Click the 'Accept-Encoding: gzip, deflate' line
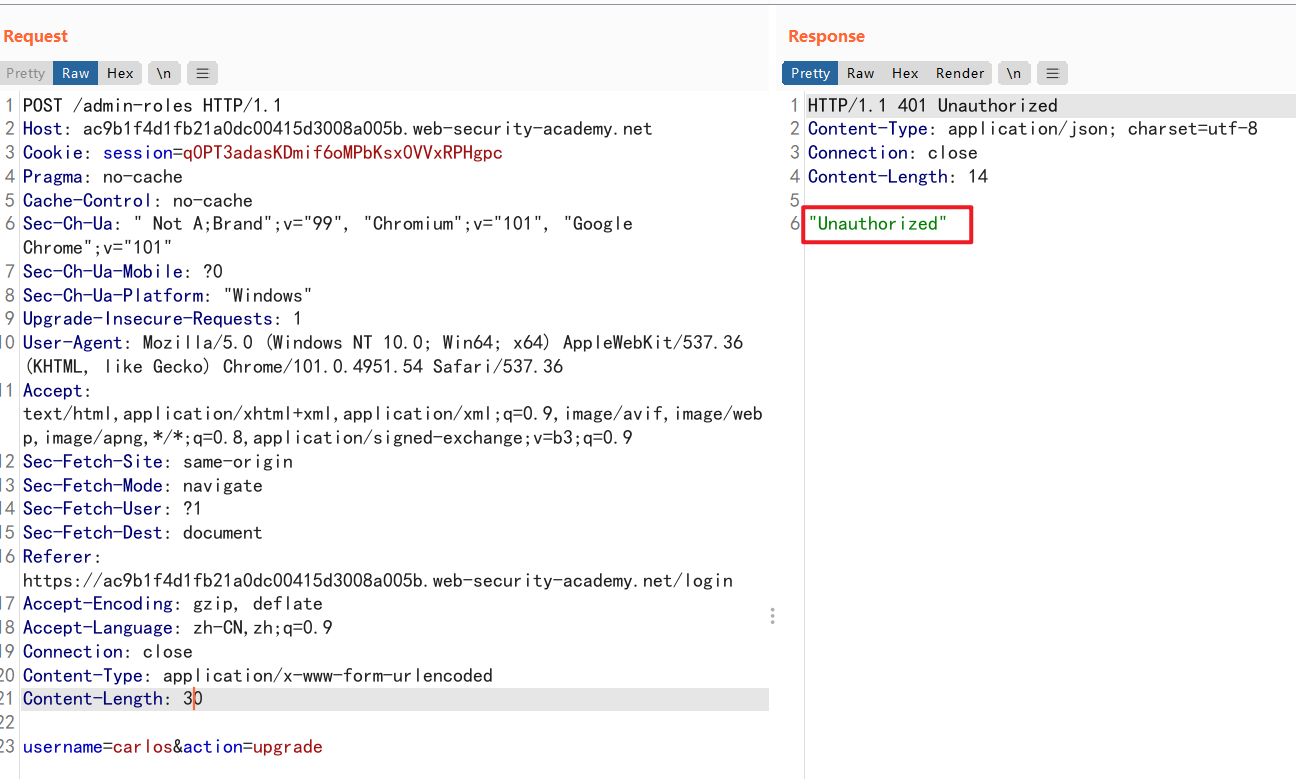 pos(173,603)
